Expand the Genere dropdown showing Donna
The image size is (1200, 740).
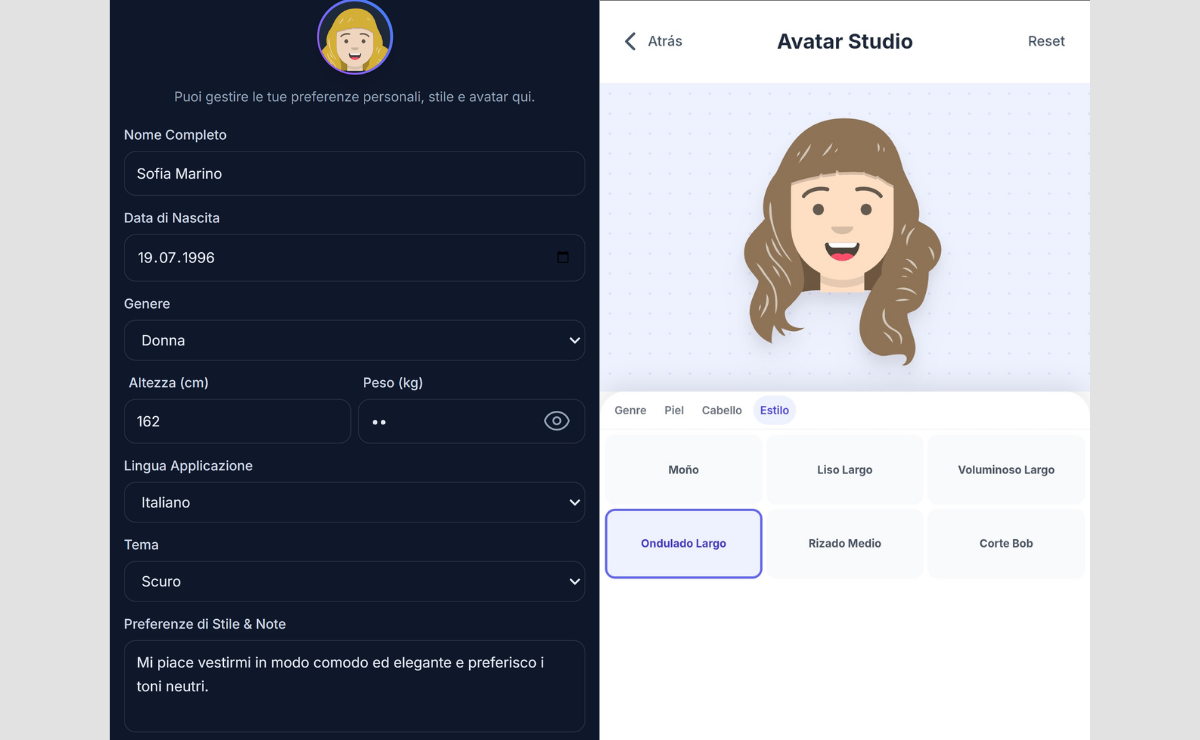tap(354, 340)
